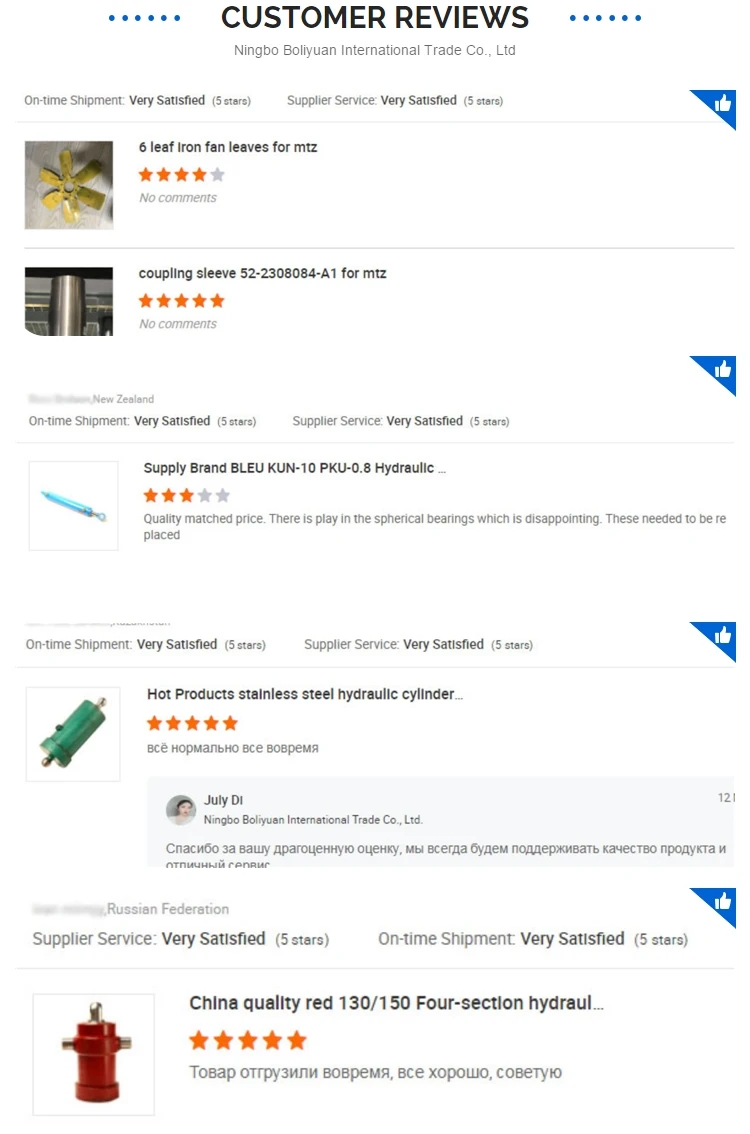750x1134 pixels.
Task: Click July Di reviewer name
Action: tap(223, 800)
